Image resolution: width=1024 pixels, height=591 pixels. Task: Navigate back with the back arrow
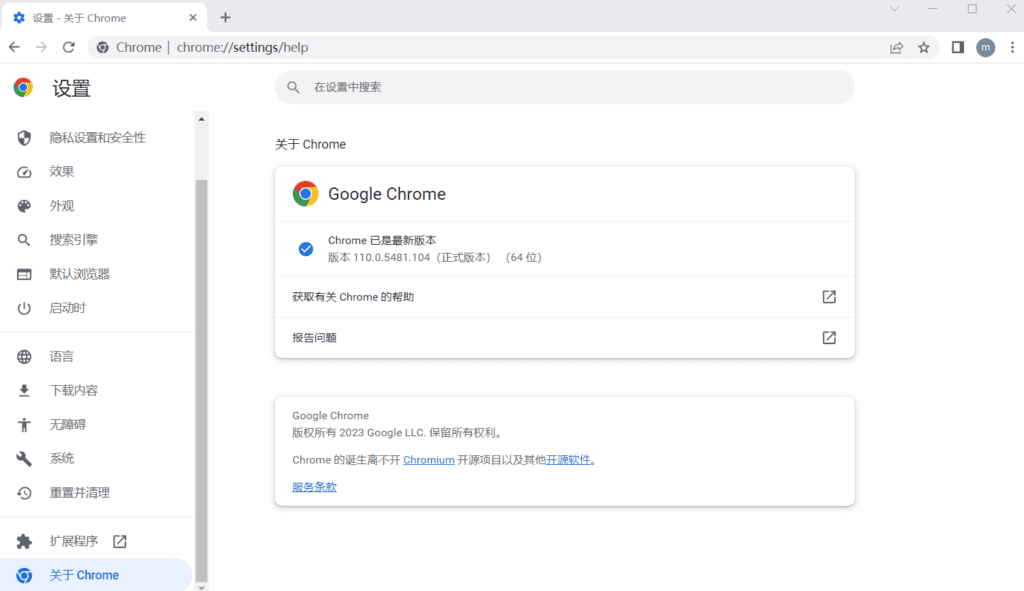pyautogui.click(x=13, y=47)
